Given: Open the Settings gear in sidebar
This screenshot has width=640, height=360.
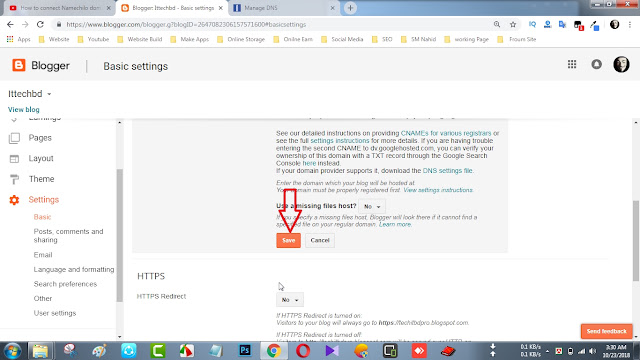Looking at the screenshot, I should 14,200.
